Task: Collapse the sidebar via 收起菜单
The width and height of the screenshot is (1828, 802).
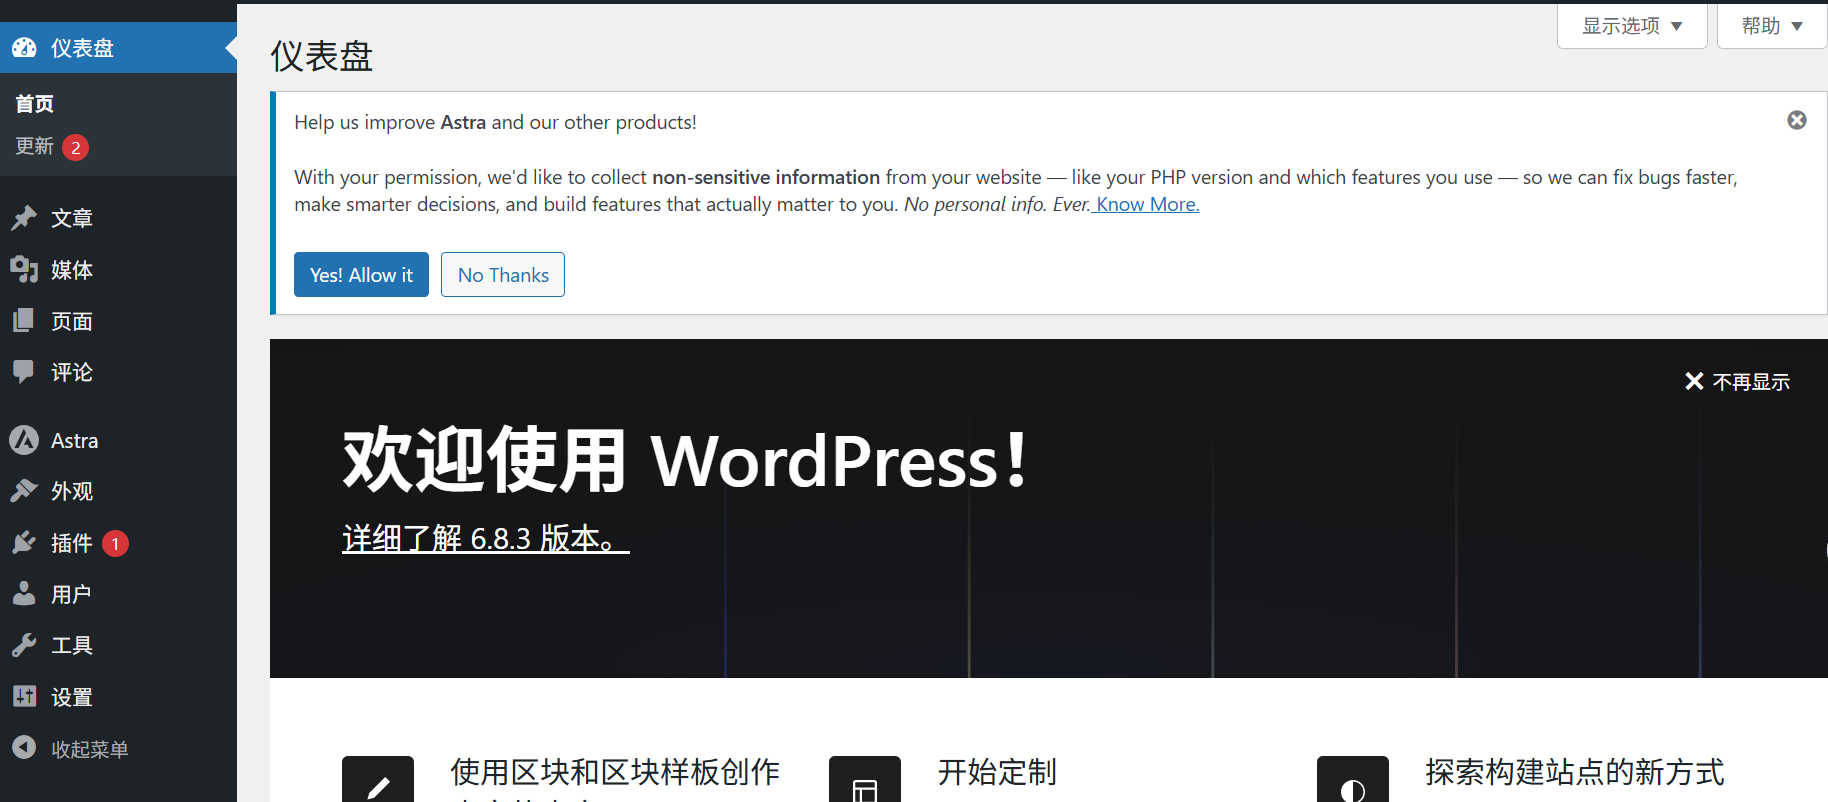Action: click(x=118, y=748)
